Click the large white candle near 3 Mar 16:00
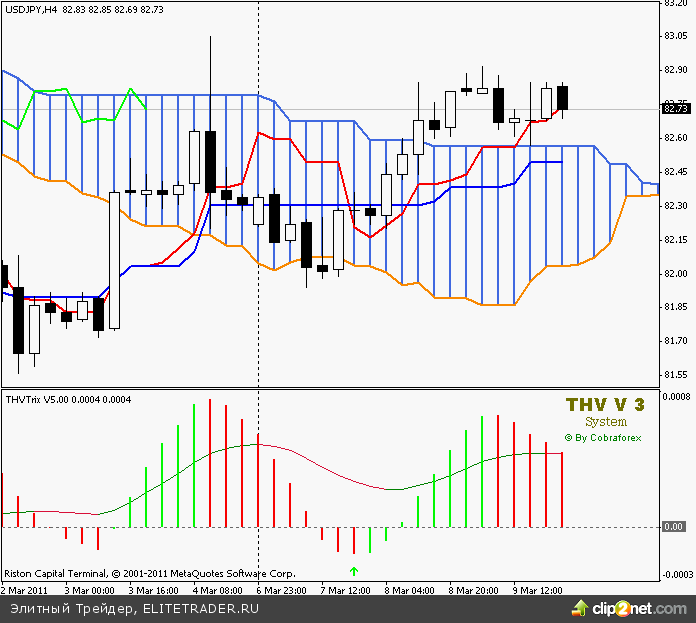This screenshot has height=623, width=696. point(114,260)
